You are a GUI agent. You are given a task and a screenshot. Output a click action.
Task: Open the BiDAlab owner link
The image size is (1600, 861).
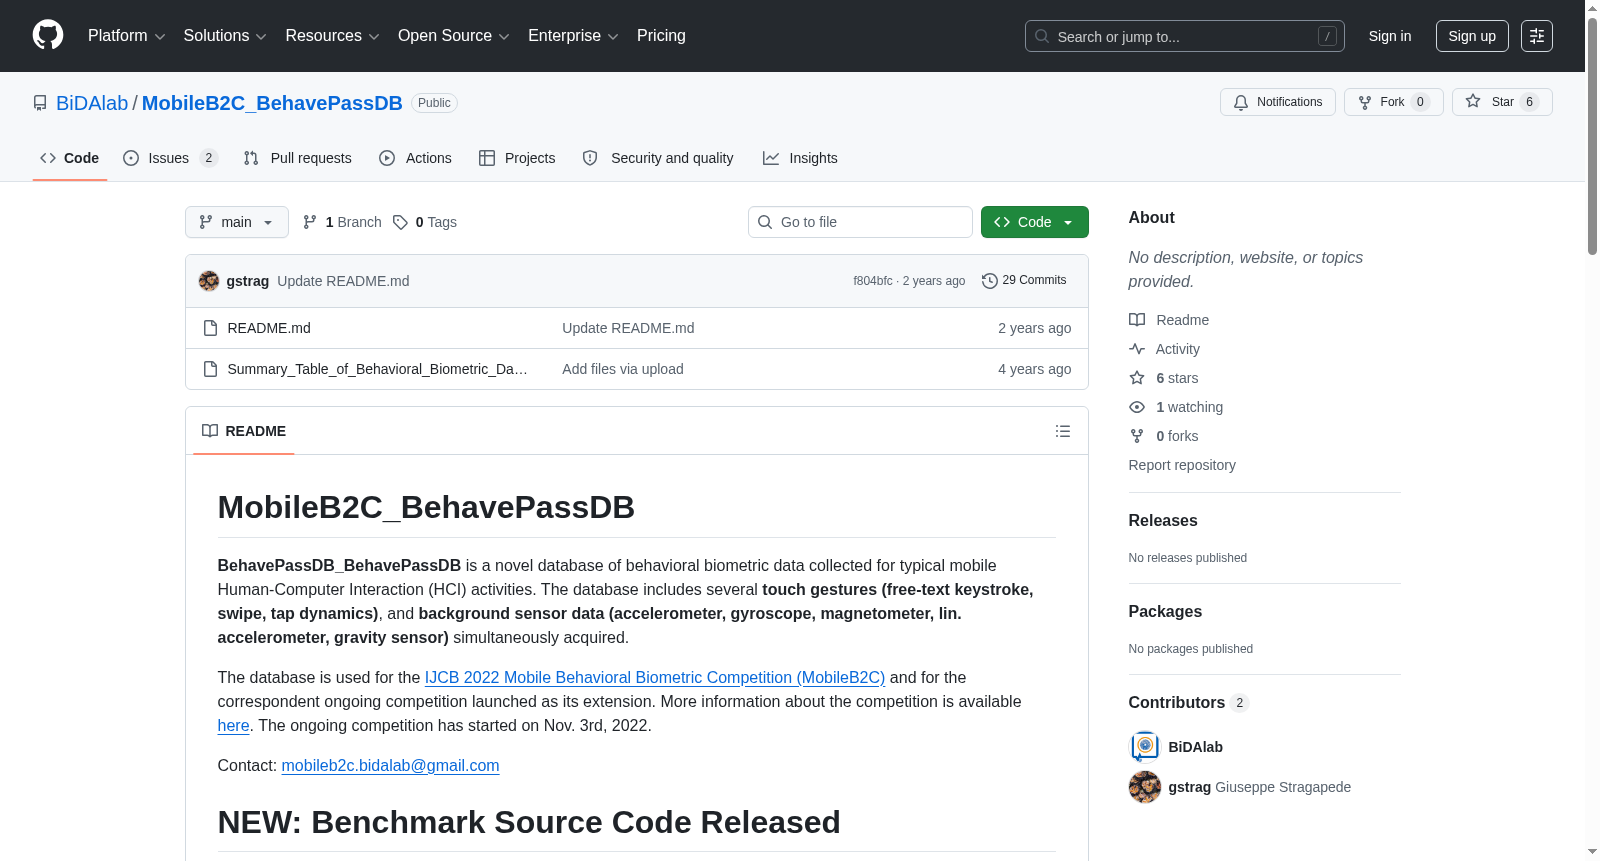(92, 103)
